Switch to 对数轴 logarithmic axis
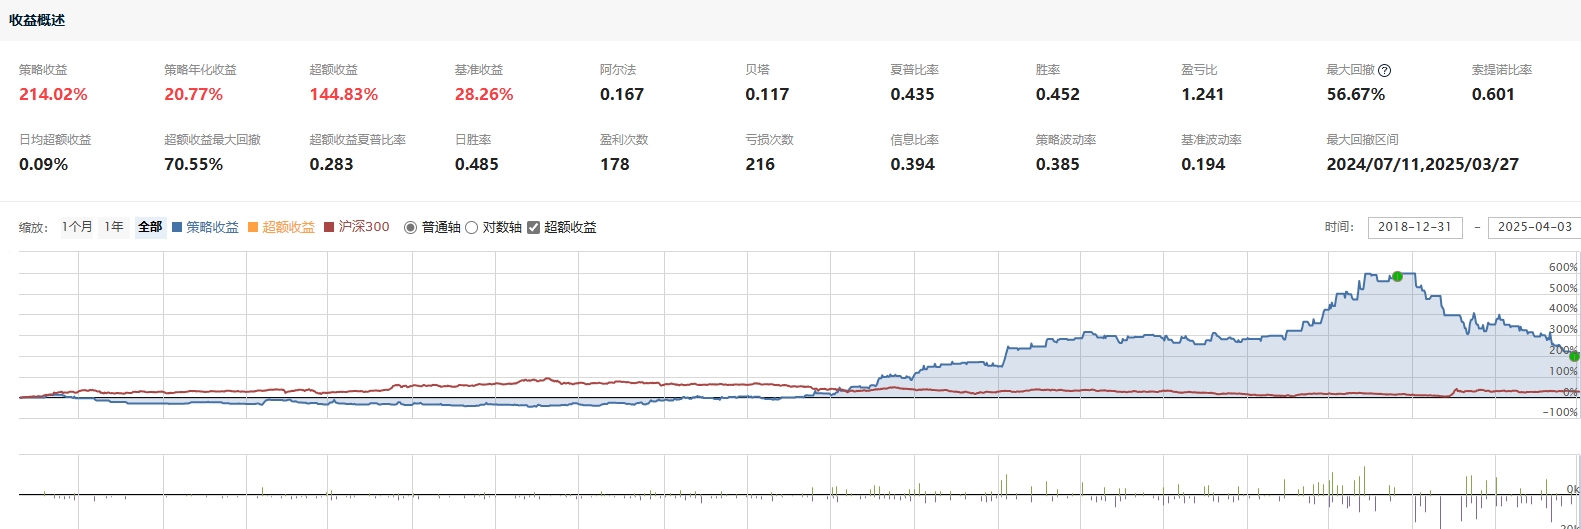Image resolution: width=1581 pixels, height=529 pixels. pos(471,227)
